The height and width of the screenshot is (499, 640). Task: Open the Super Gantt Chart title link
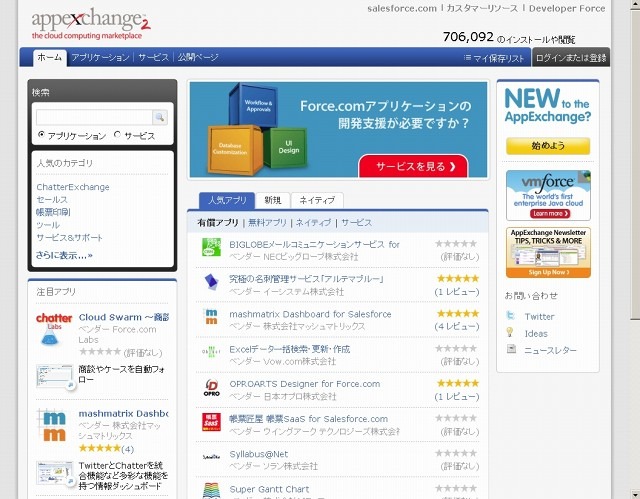(x=269, y=489)
